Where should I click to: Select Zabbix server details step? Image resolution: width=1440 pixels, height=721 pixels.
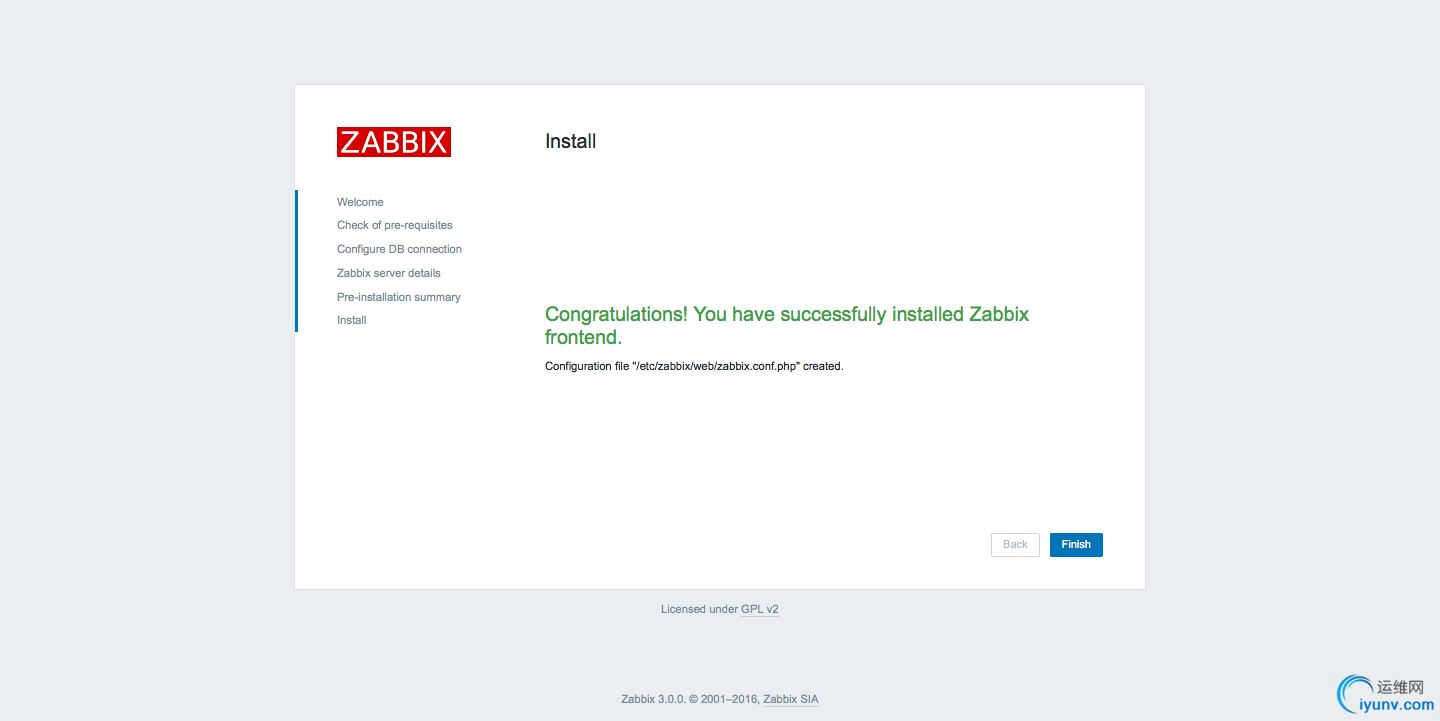click(x=389, y=273)
